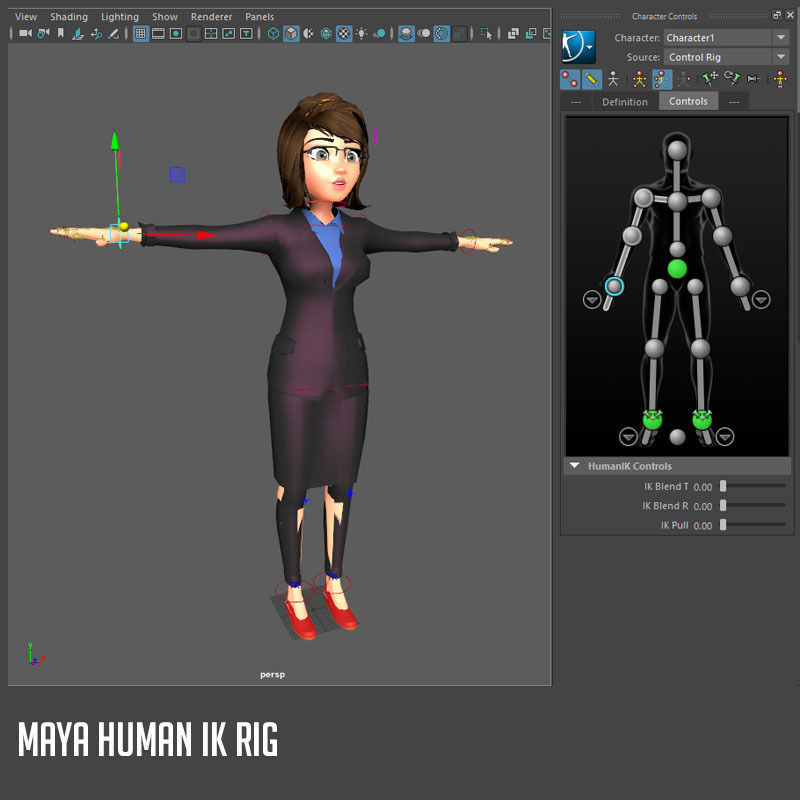Image resolution: width=800 pixels, height=800 pixels.
Task: Click the Depth of Field icon
Action: 459,34
